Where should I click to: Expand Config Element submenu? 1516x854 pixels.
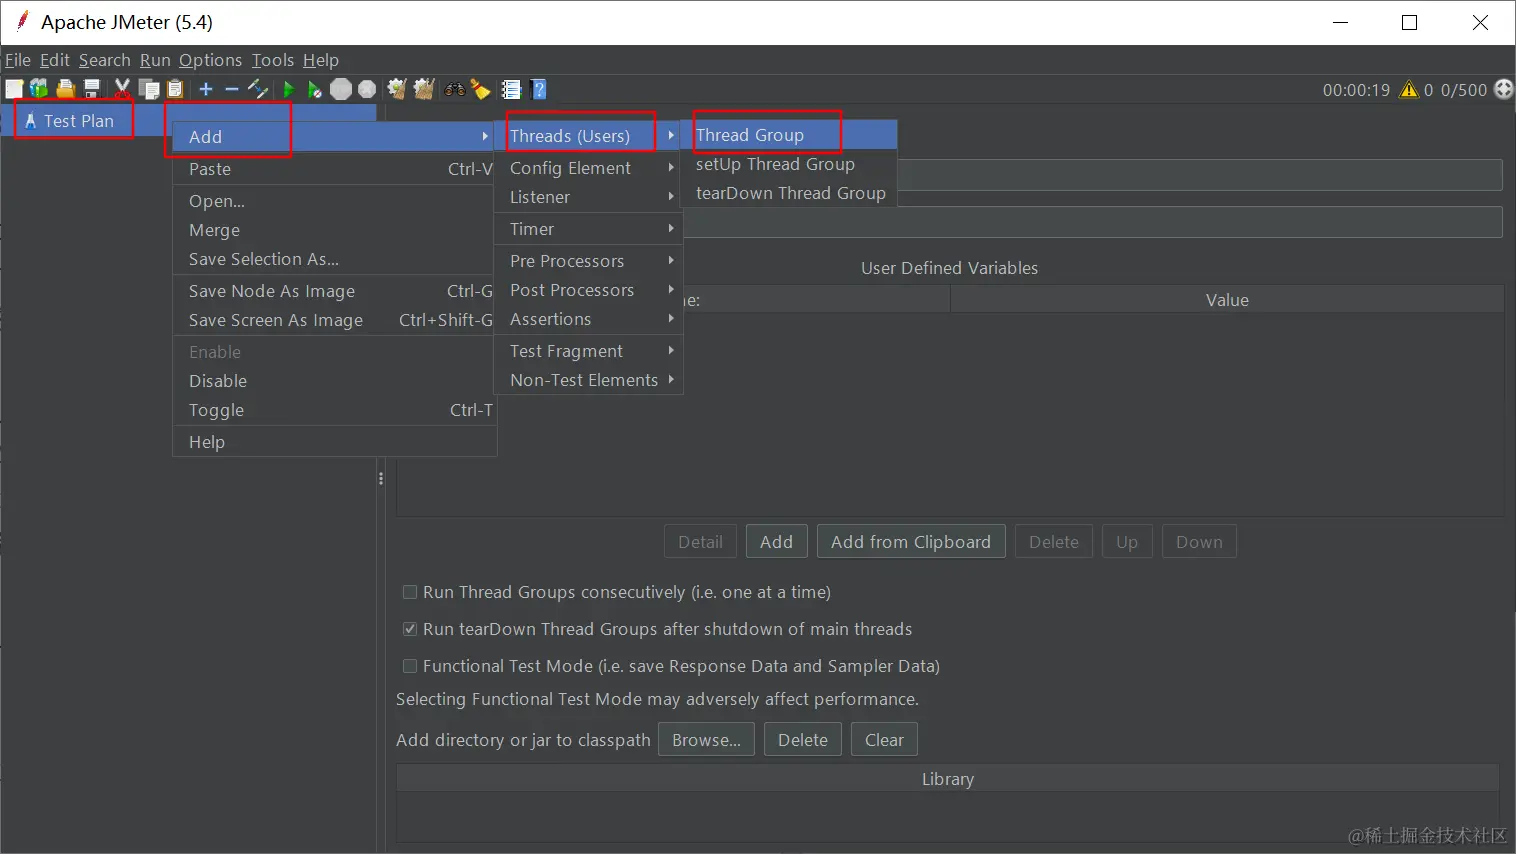(x=588, y=168)
